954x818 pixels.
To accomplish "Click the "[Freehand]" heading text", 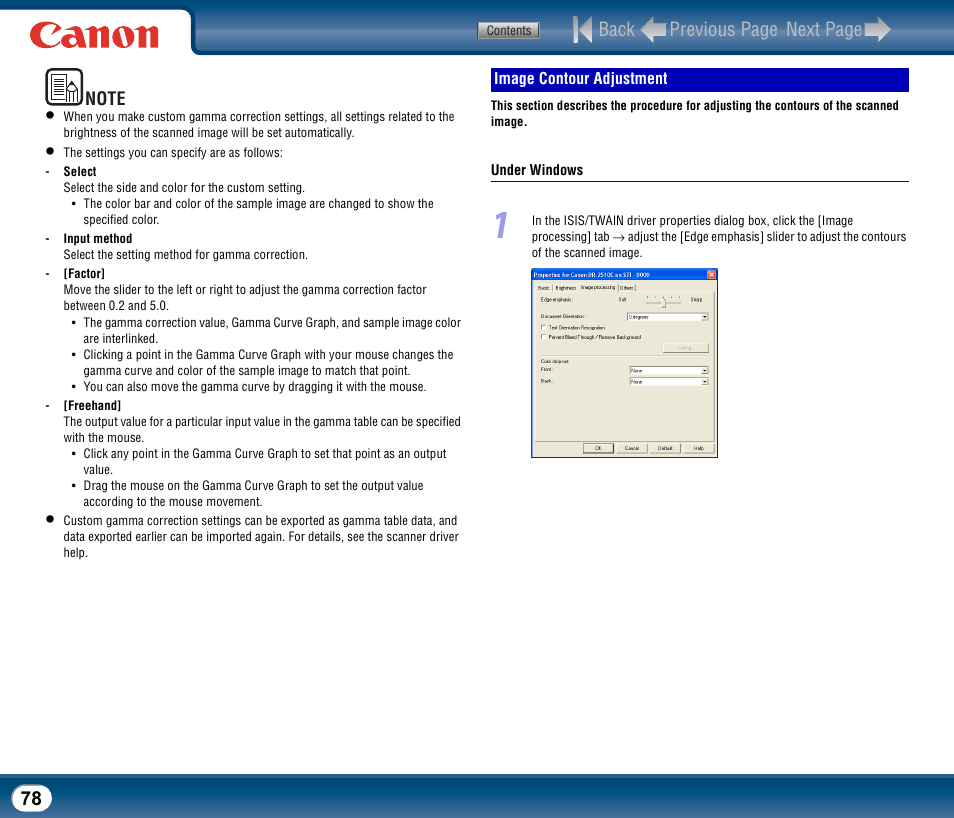I will pyautogui.click(x=92, y=406).
